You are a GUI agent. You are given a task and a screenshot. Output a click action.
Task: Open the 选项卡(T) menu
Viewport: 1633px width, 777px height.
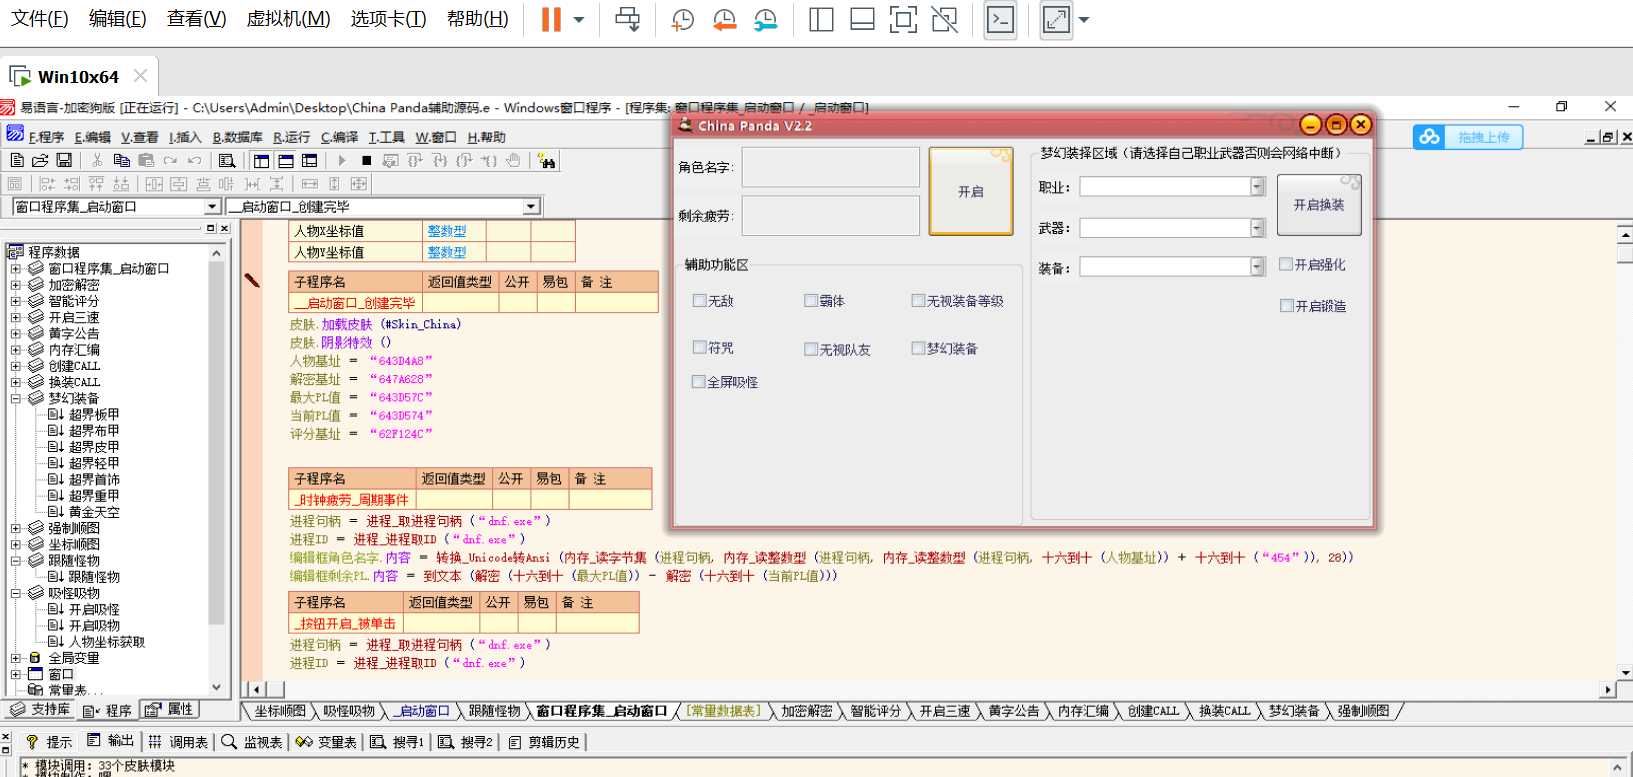388,19
